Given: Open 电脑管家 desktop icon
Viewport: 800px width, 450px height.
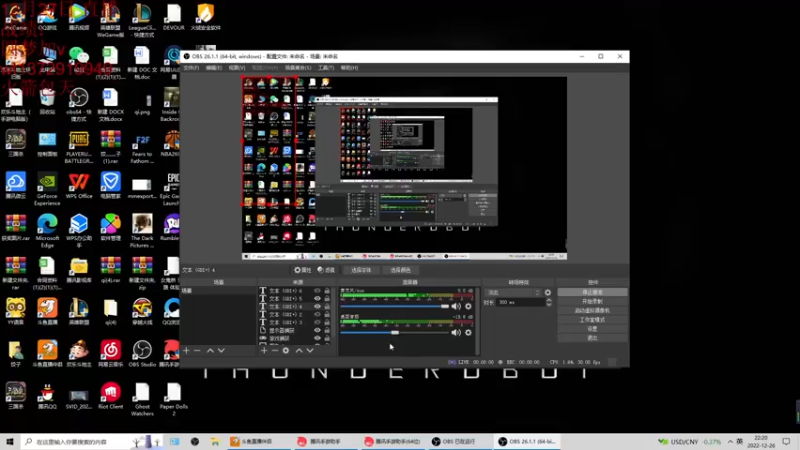Looking at the screenshot, I should tap(110, 186).
